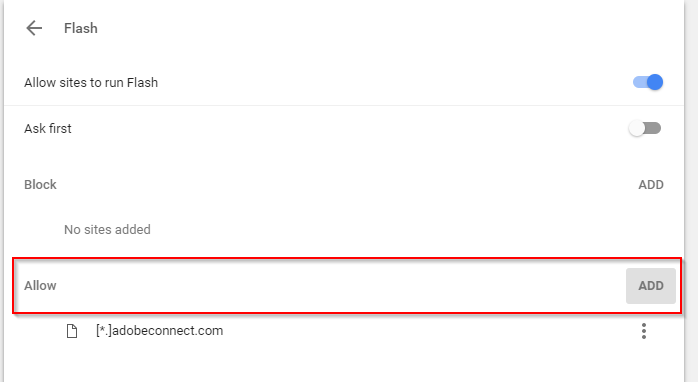698x382 pixels.
Task: Click the Flash page title
Action: [x=81, y=28]
